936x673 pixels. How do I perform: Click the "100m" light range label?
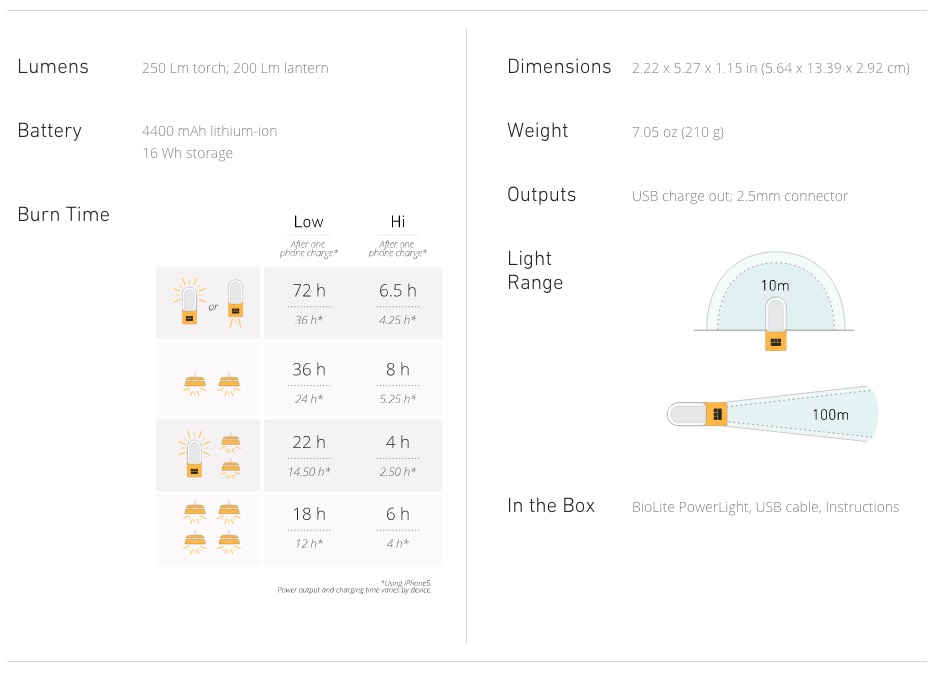pos(829,414)
